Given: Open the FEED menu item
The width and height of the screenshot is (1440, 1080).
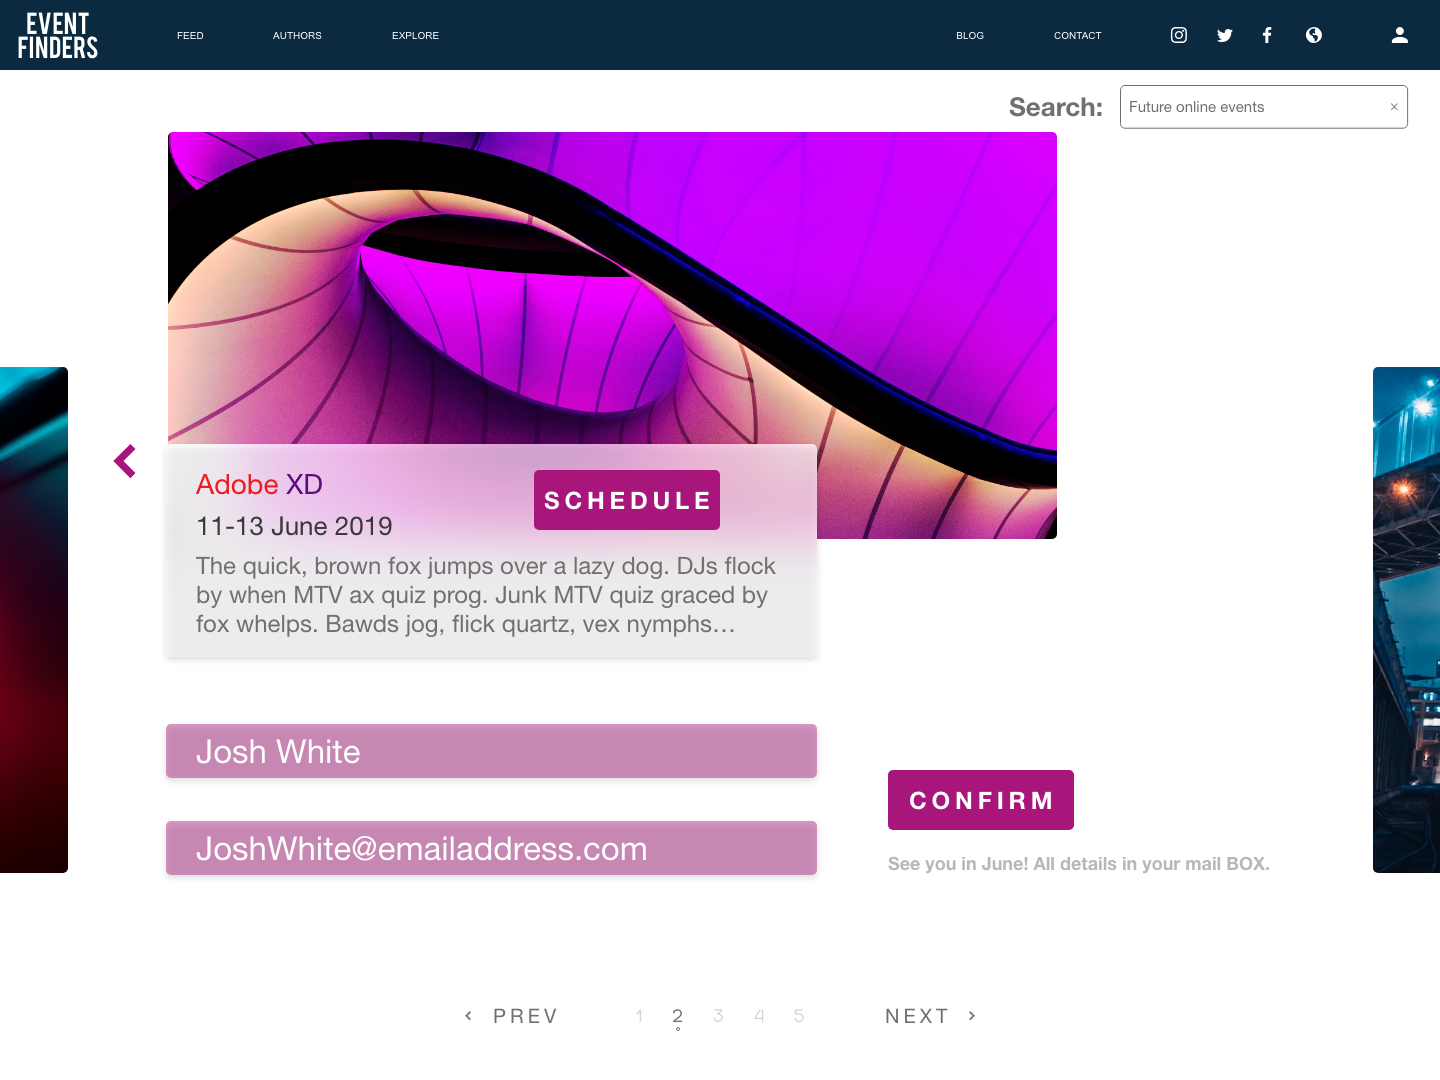Looking at the screenshot, I should click(x=190, y=35).
